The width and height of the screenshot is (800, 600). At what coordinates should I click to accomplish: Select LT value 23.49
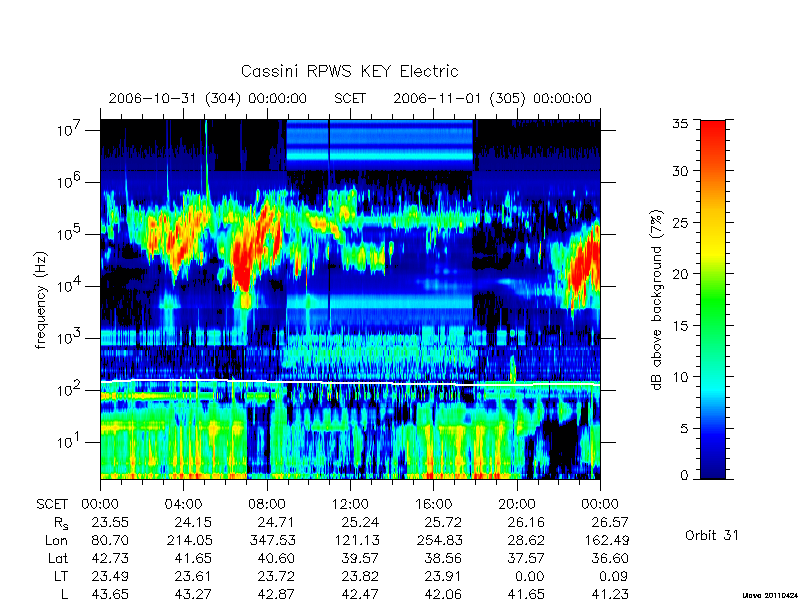tap(110, 576)
